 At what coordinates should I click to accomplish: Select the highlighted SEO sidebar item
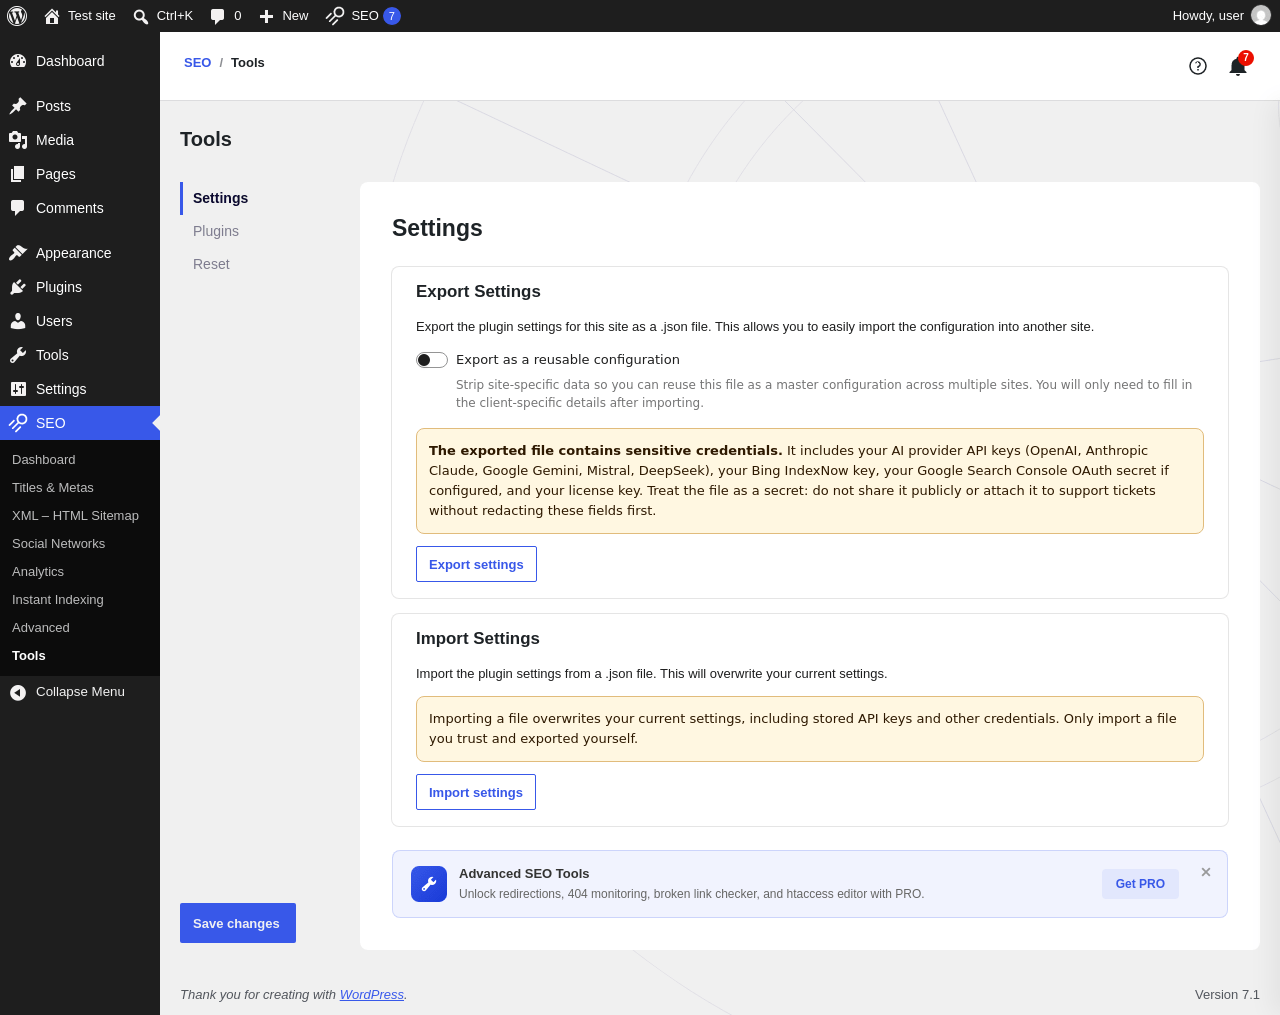[80, 423]
